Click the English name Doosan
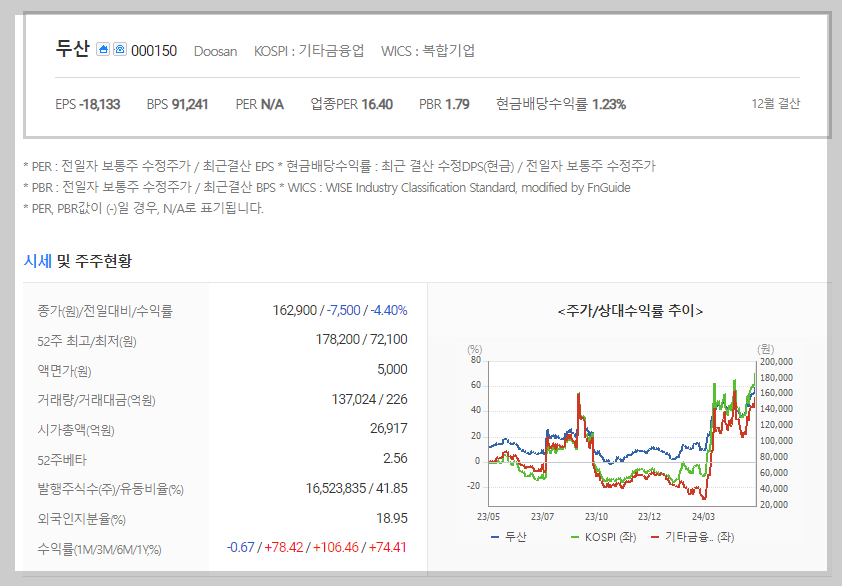This screenshot has height=586, width=842. point(215,52)
